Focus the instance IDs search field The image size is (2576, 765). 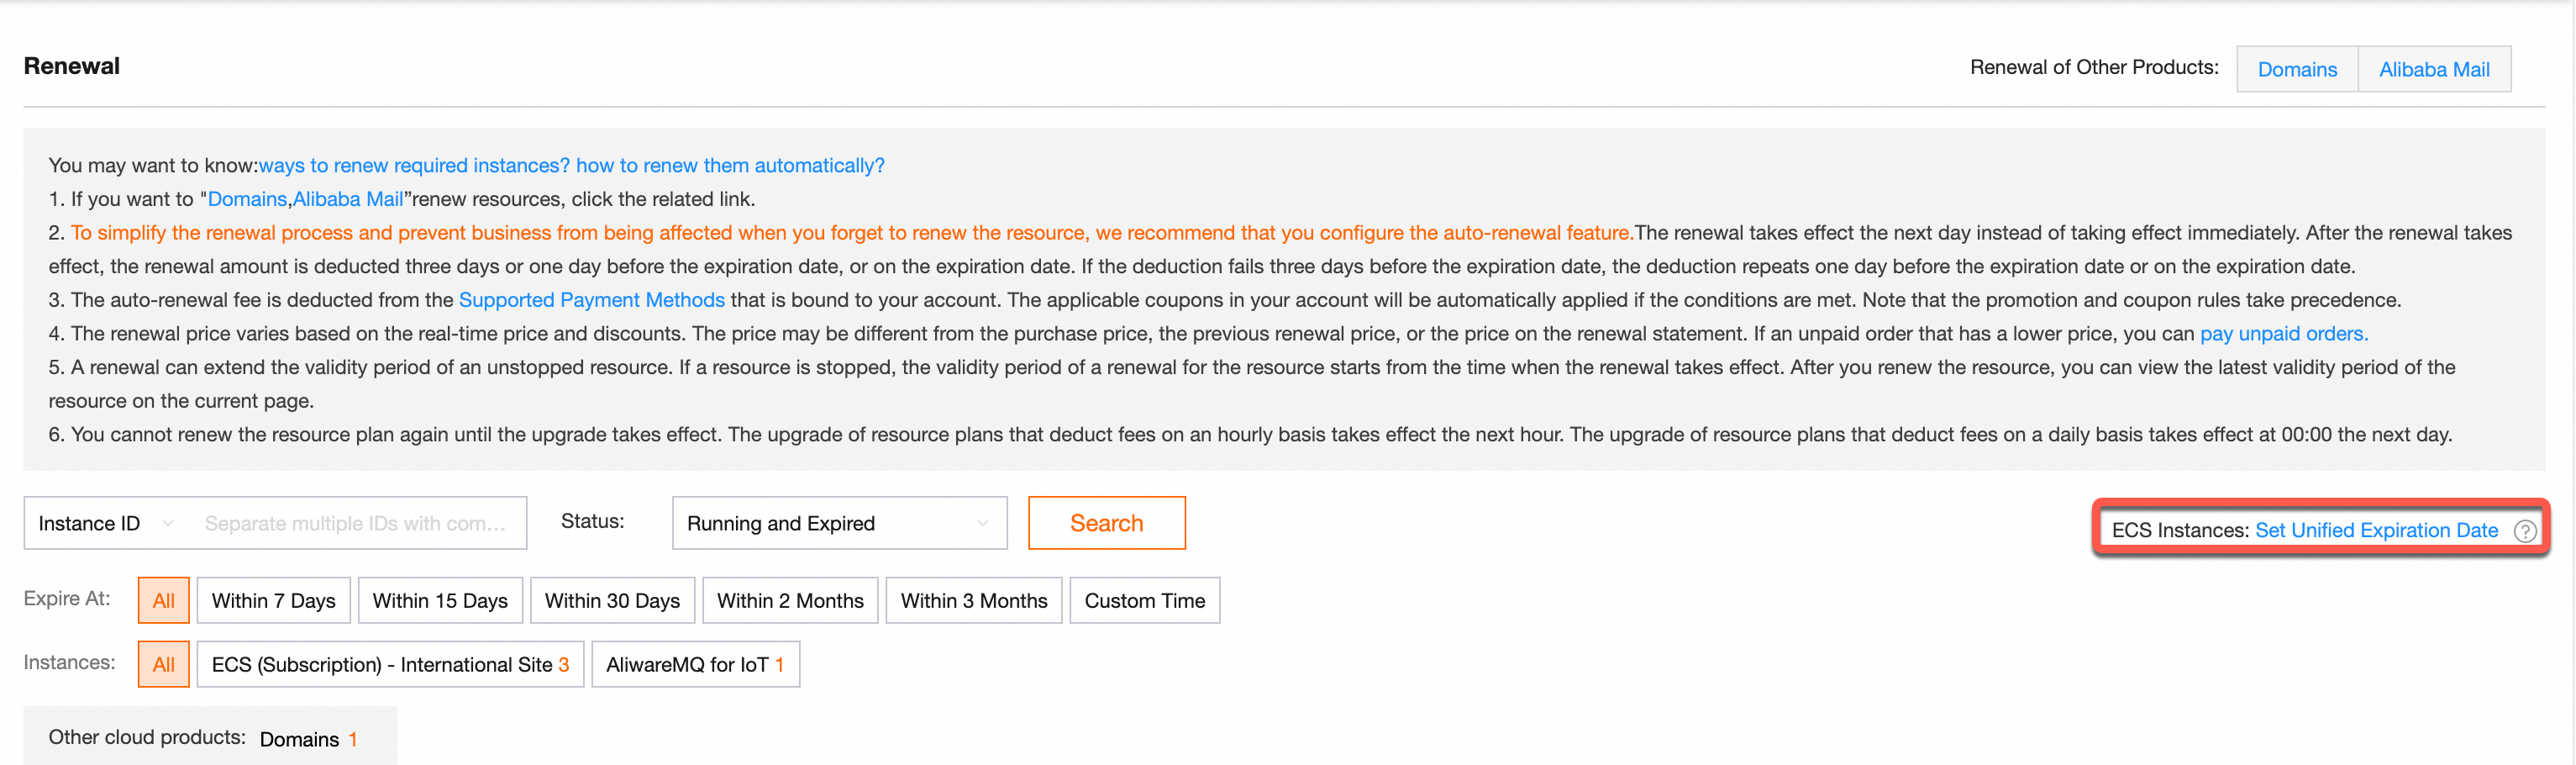tap(356, 523)
